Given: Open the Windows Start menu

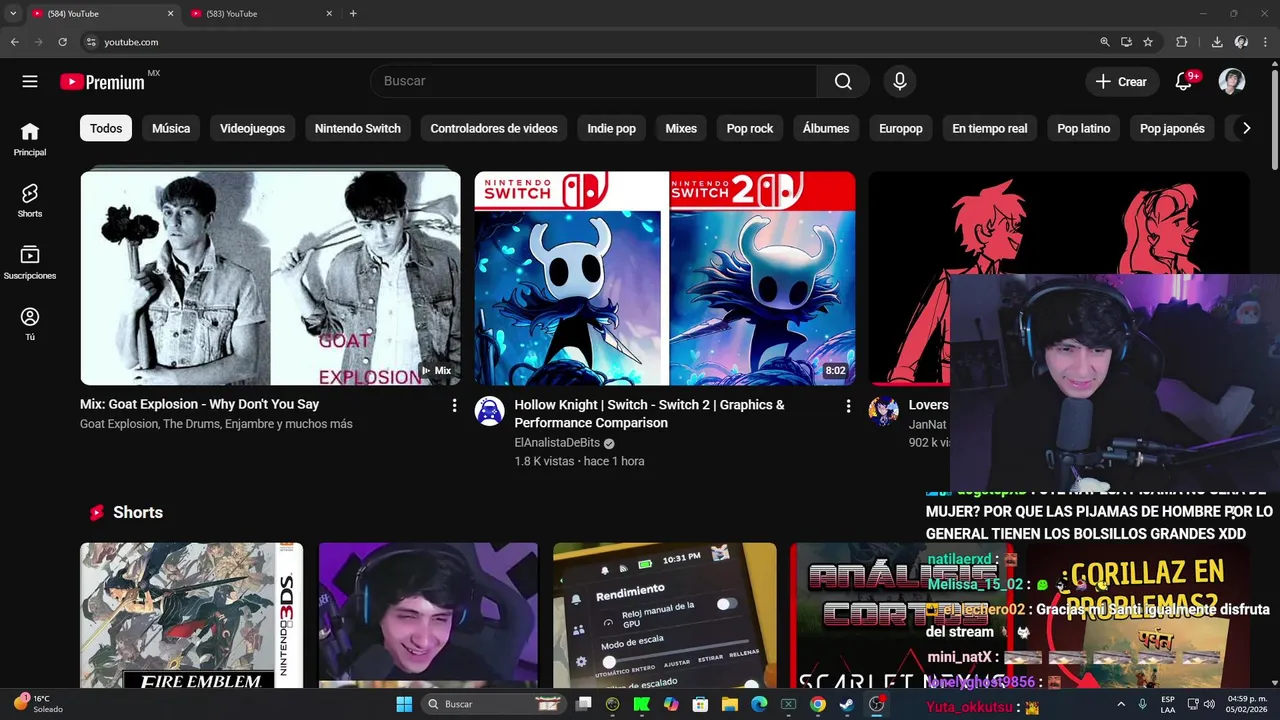Looking at the screenshot, I should coord(404,704).
